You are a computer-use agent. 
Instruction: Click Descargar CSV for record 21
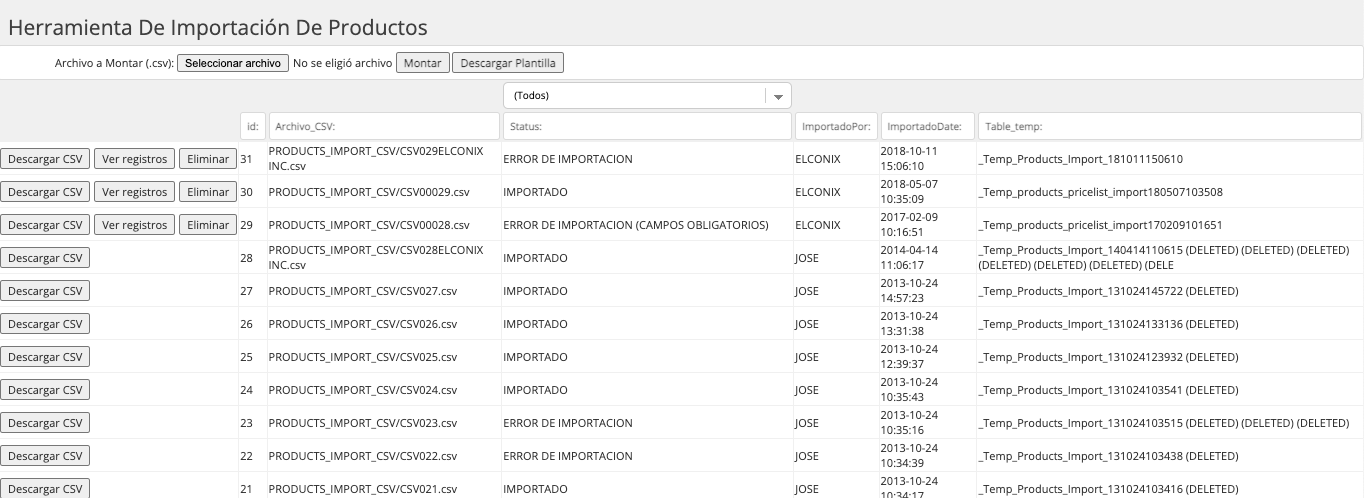pyautogui.click(x=45, y=489)
